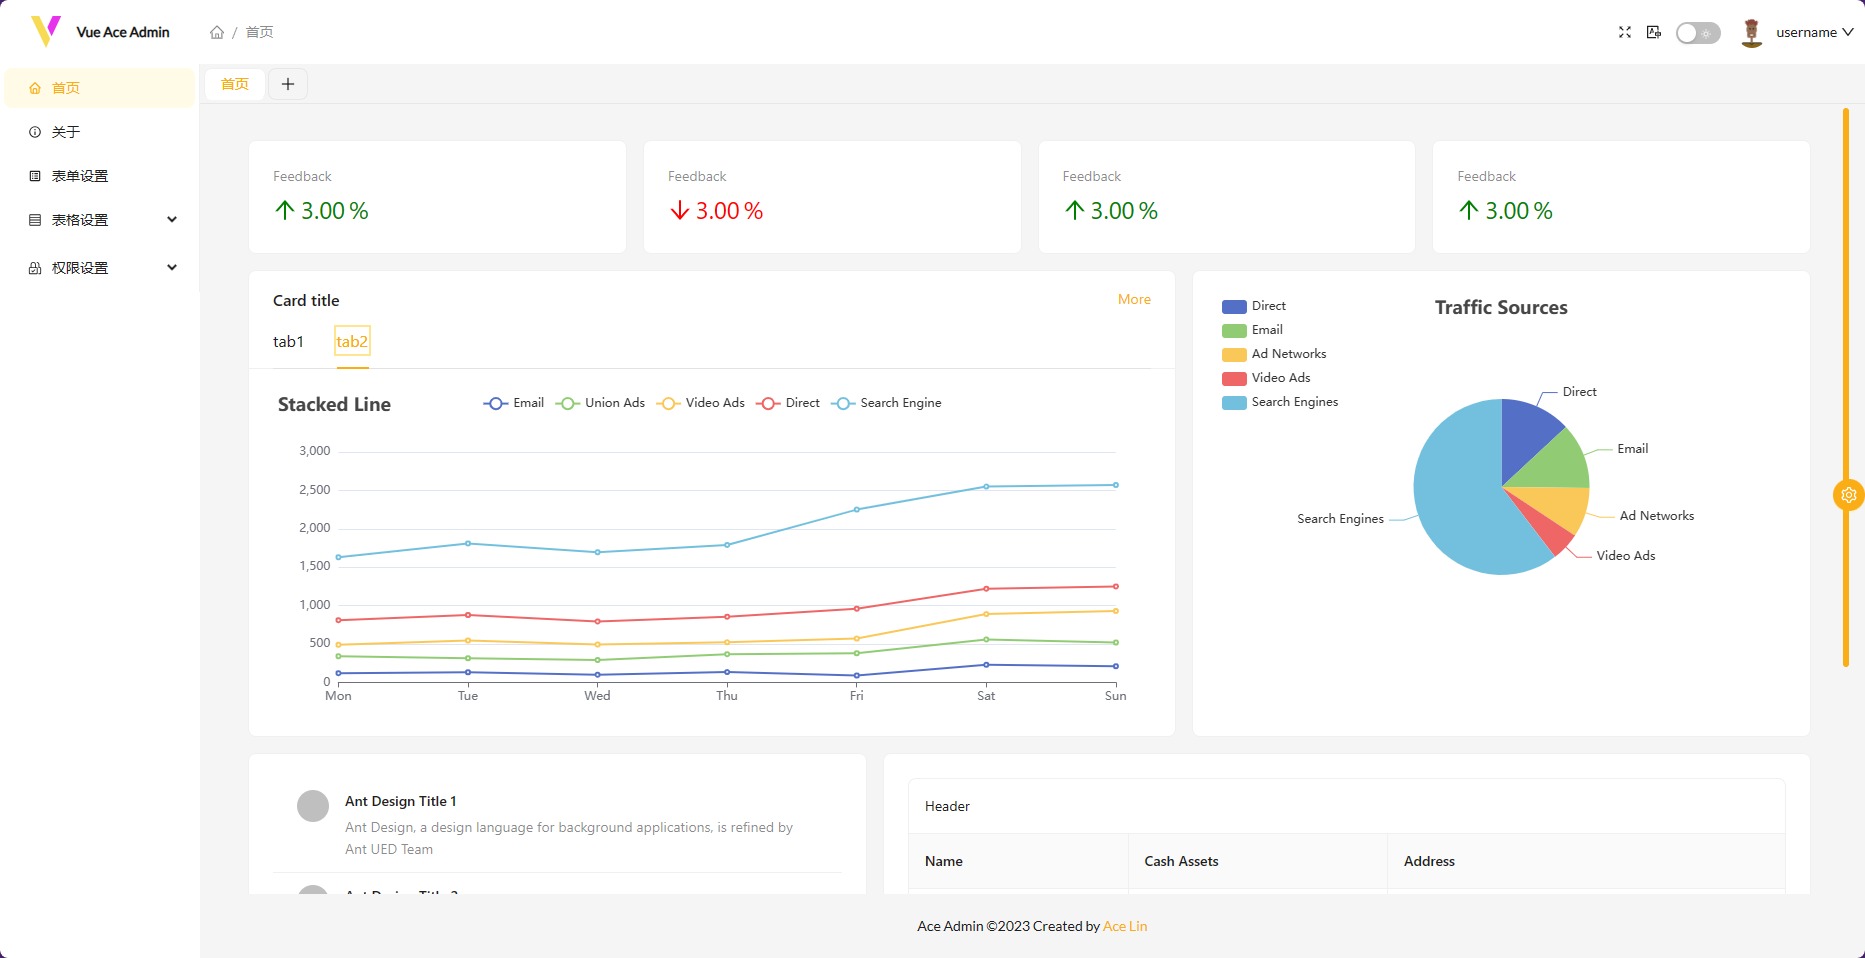
Task: Click the Email pie slice
Action: 1560,462
